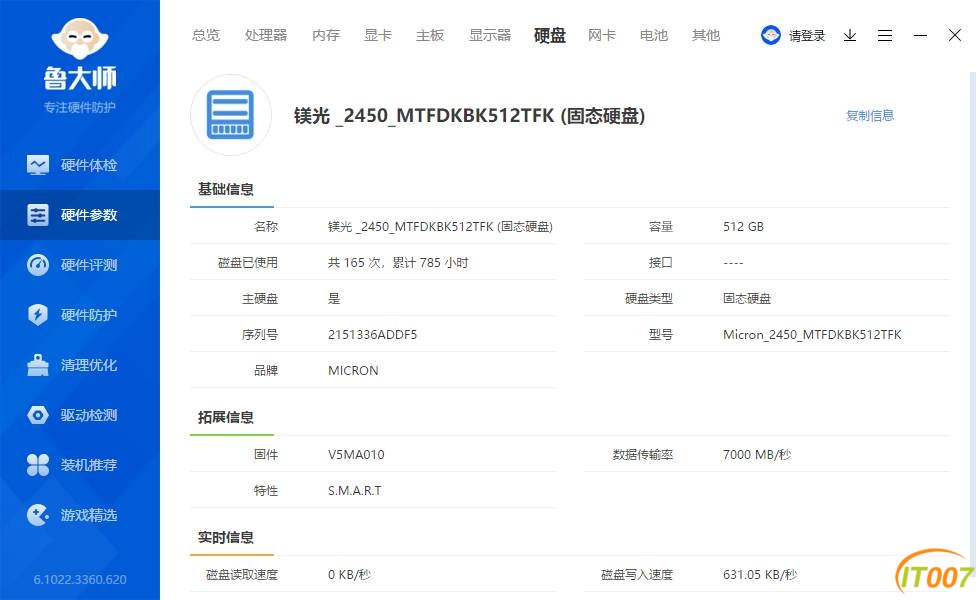Switch to the 网卡 tab

(602, 35)
